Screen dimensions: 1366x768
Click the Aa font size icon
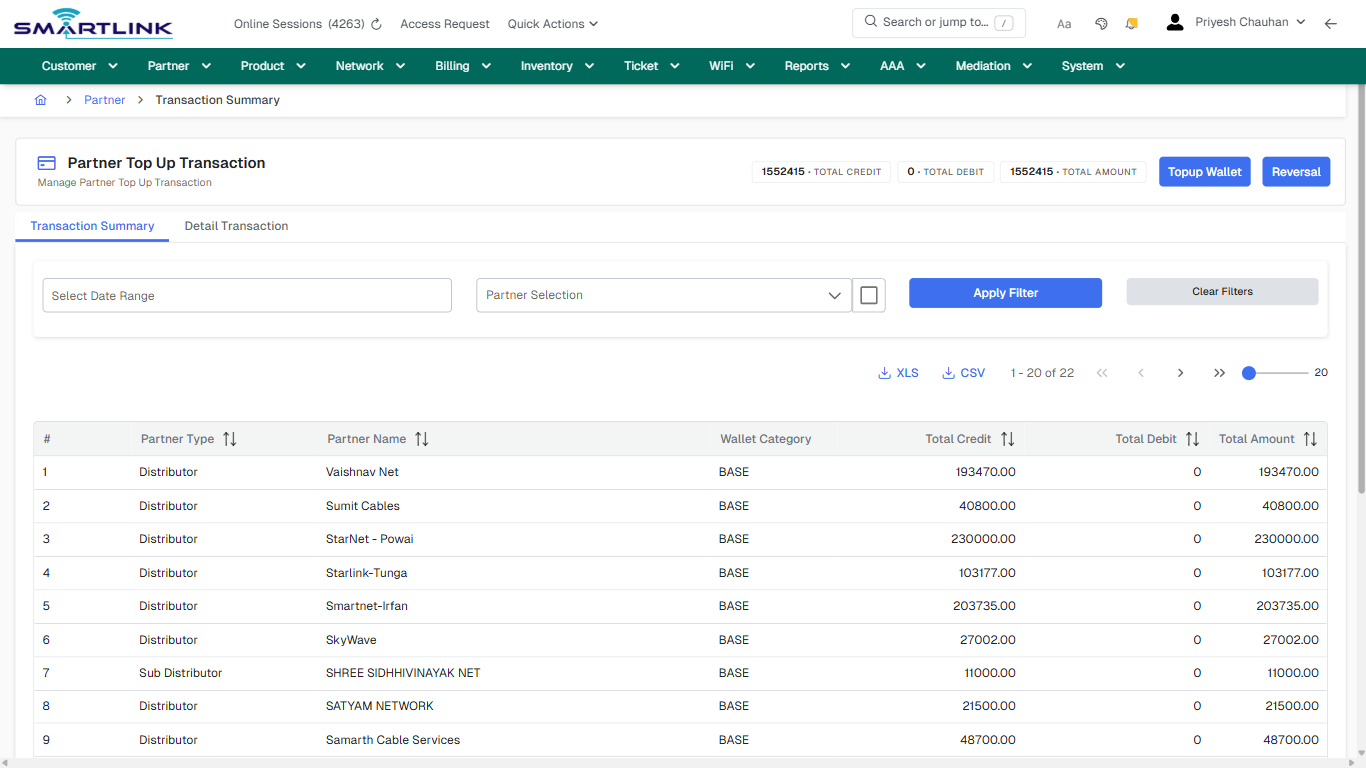(1063, 23)
